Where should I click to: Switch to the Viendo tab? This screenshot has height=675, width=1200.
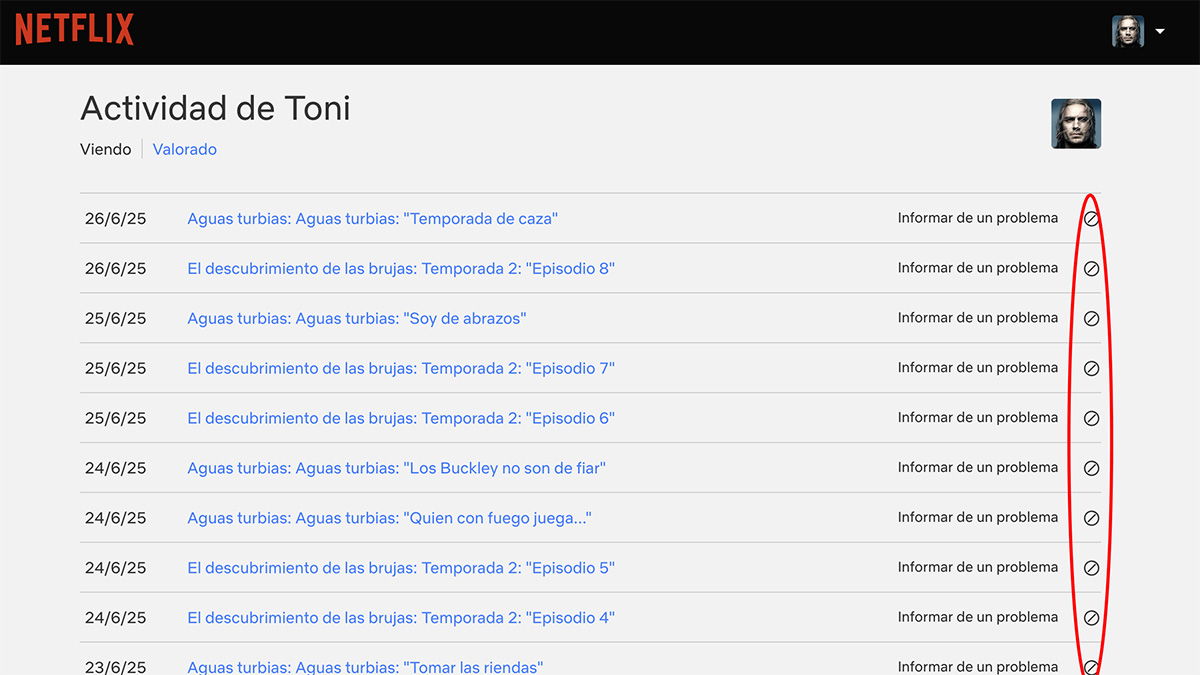point(106,149)
